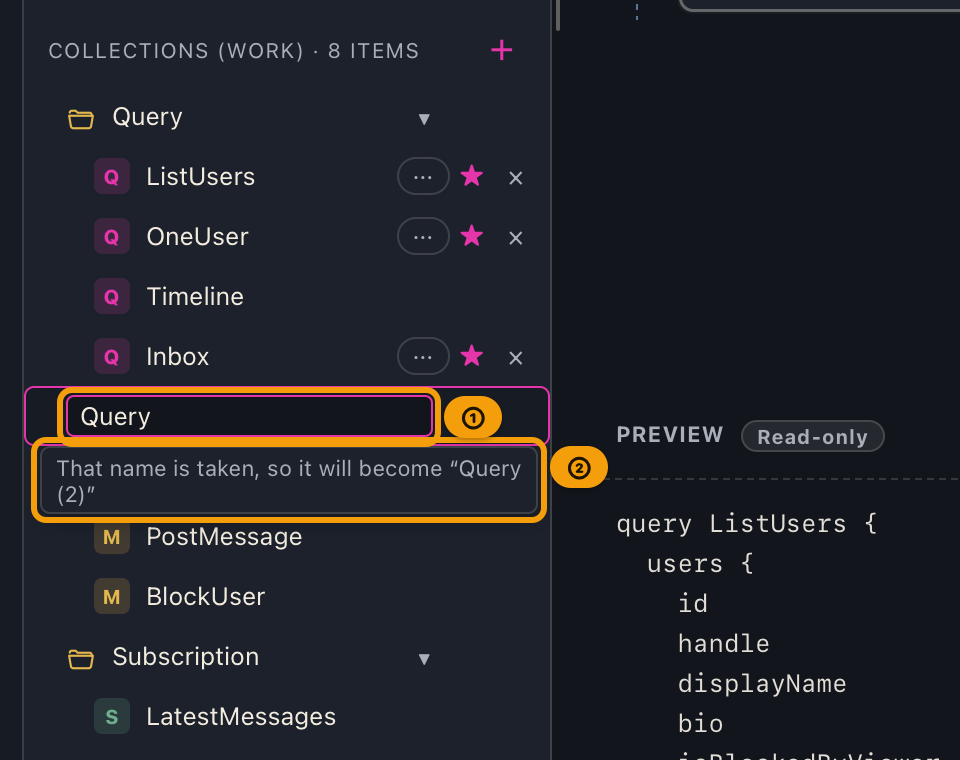Image resolution: width=960 pixels, height=760 pixels.
Task: Toggle favorite star on Inbox
Action: pos(471,356)
